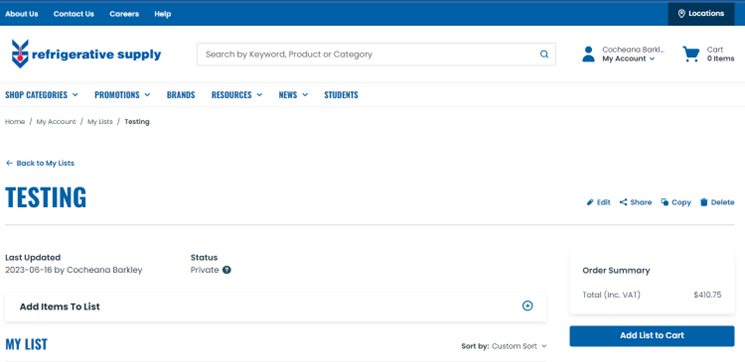The image size is (745, 362).
Task: Click the Share list link text
Action: 641,202
